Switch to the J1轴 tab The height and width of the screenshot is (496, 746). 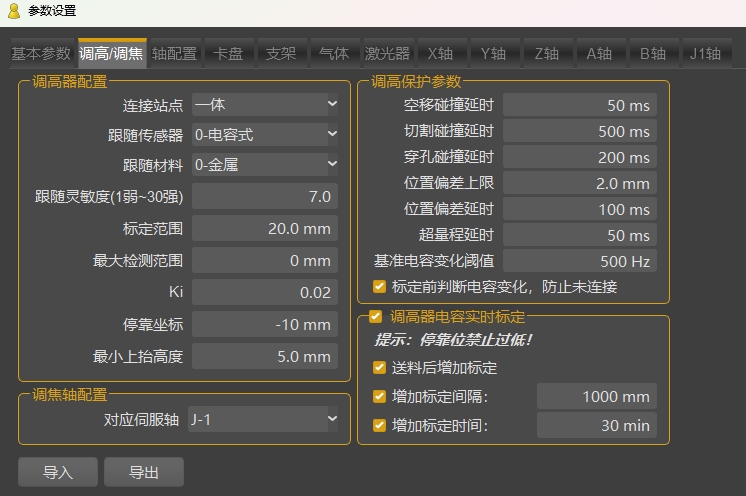706,53
